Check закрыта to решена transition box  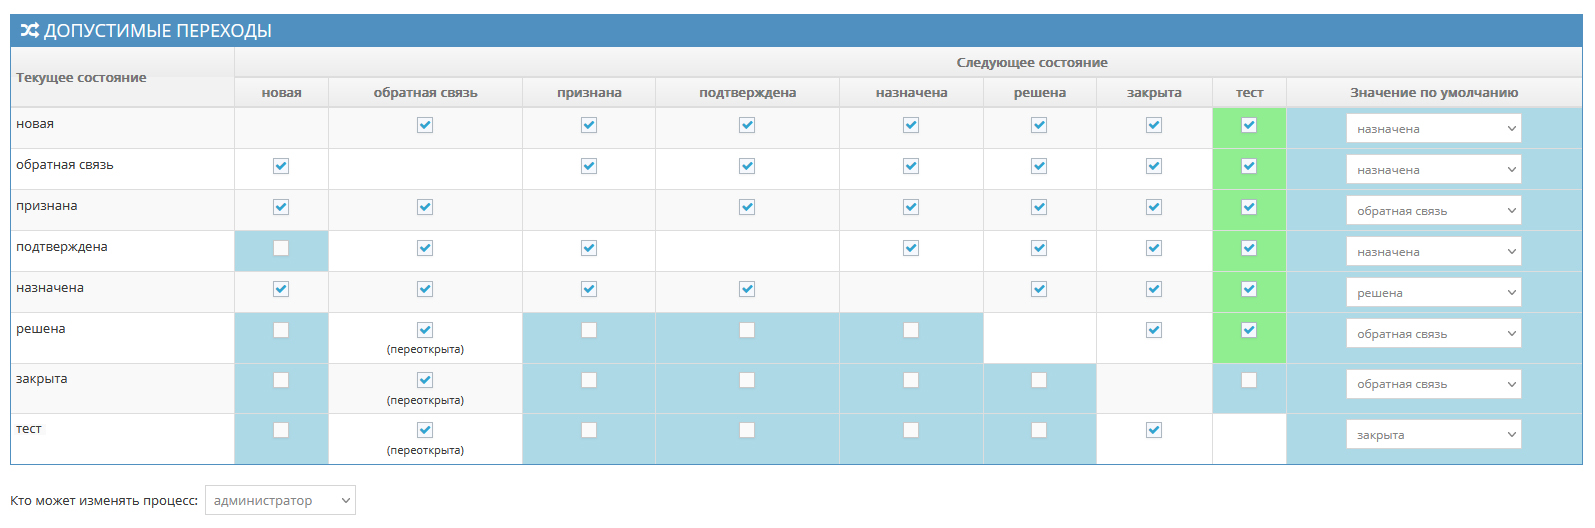tap(1039, 380)
